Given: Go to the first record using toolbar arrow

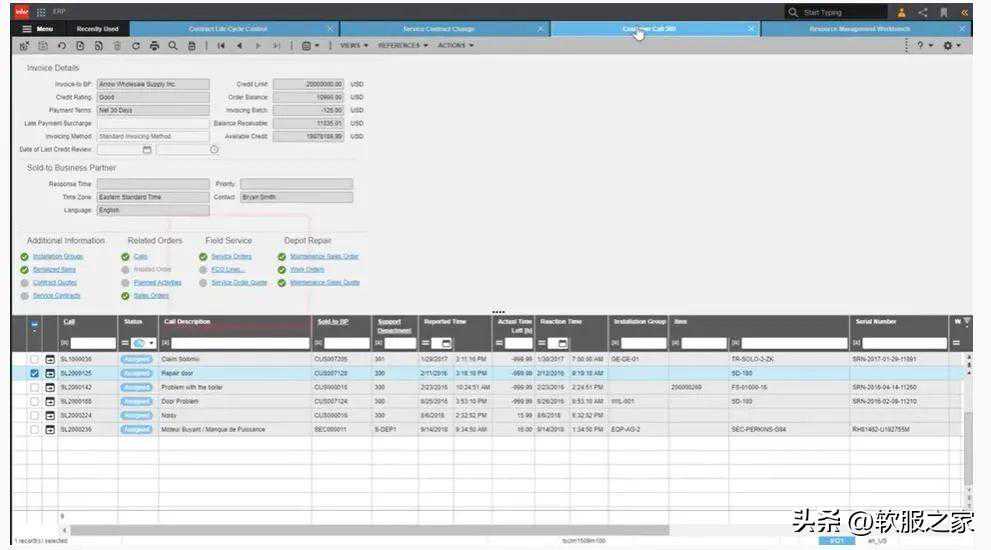Looking at the screenshot, I should click(x=220, y=46).
